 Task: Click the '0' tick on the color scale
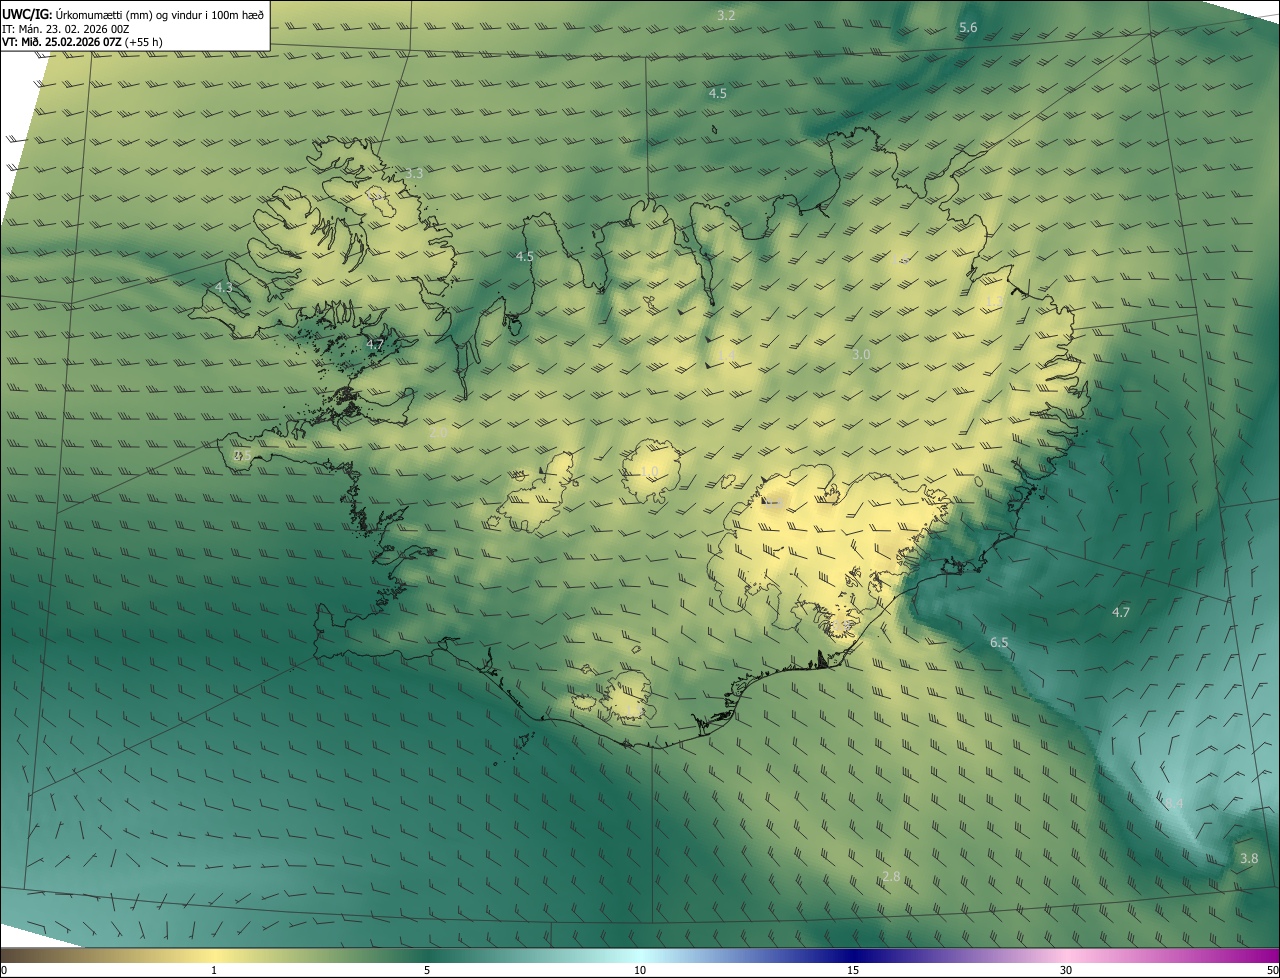pos(4,970)
